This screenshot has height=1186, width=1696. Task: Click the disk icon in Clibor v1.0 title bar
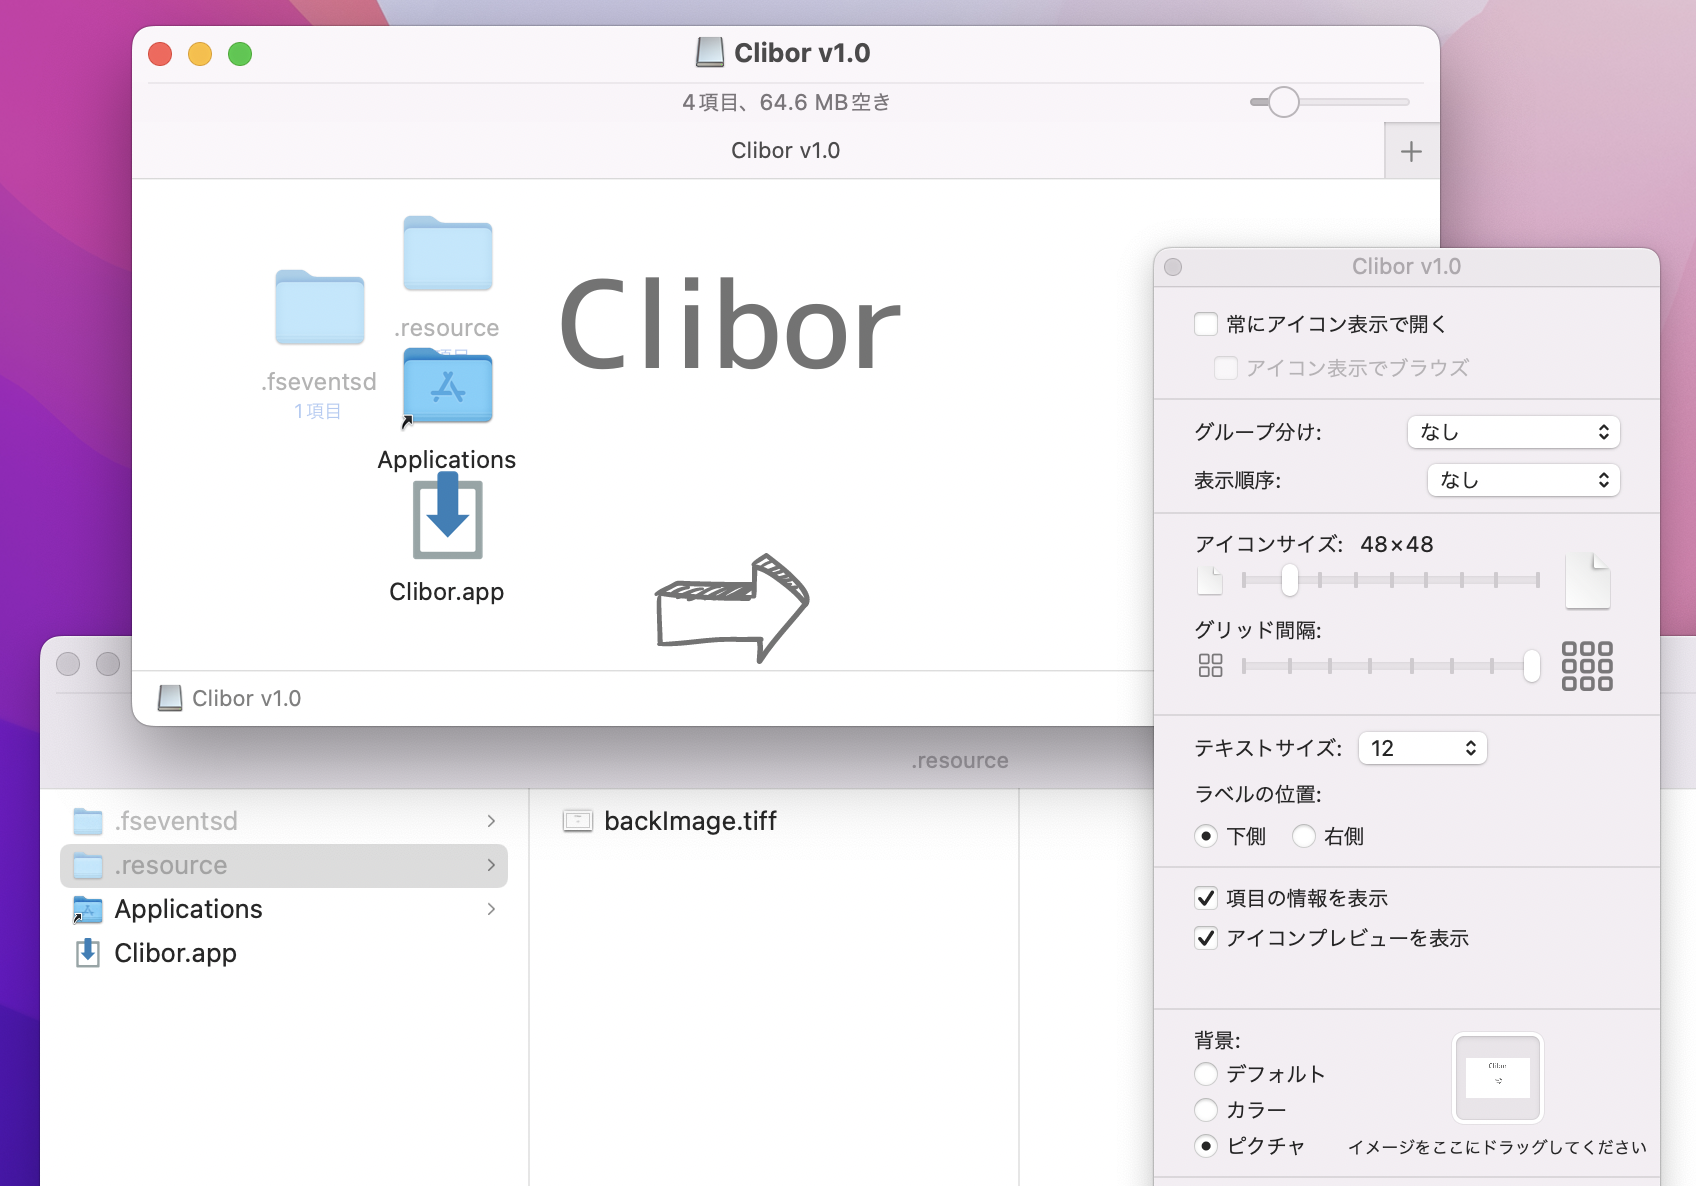[x=710, y=52]
